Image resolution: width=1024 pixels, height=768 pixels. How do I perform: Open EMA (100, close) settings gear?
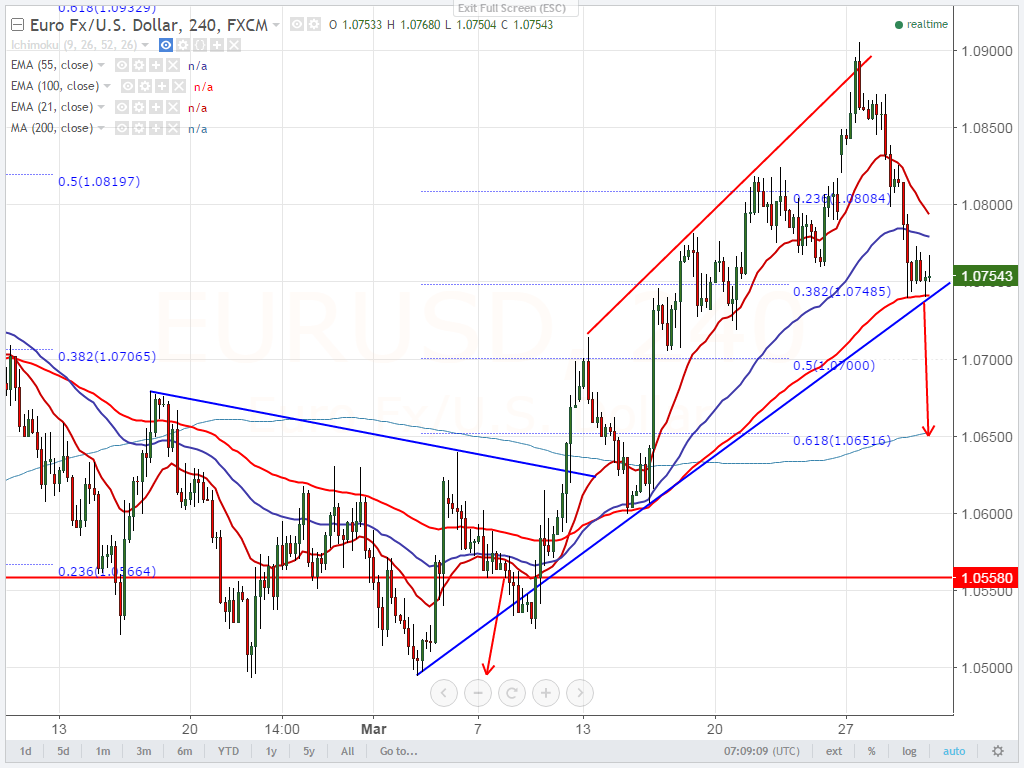point(145,86)
